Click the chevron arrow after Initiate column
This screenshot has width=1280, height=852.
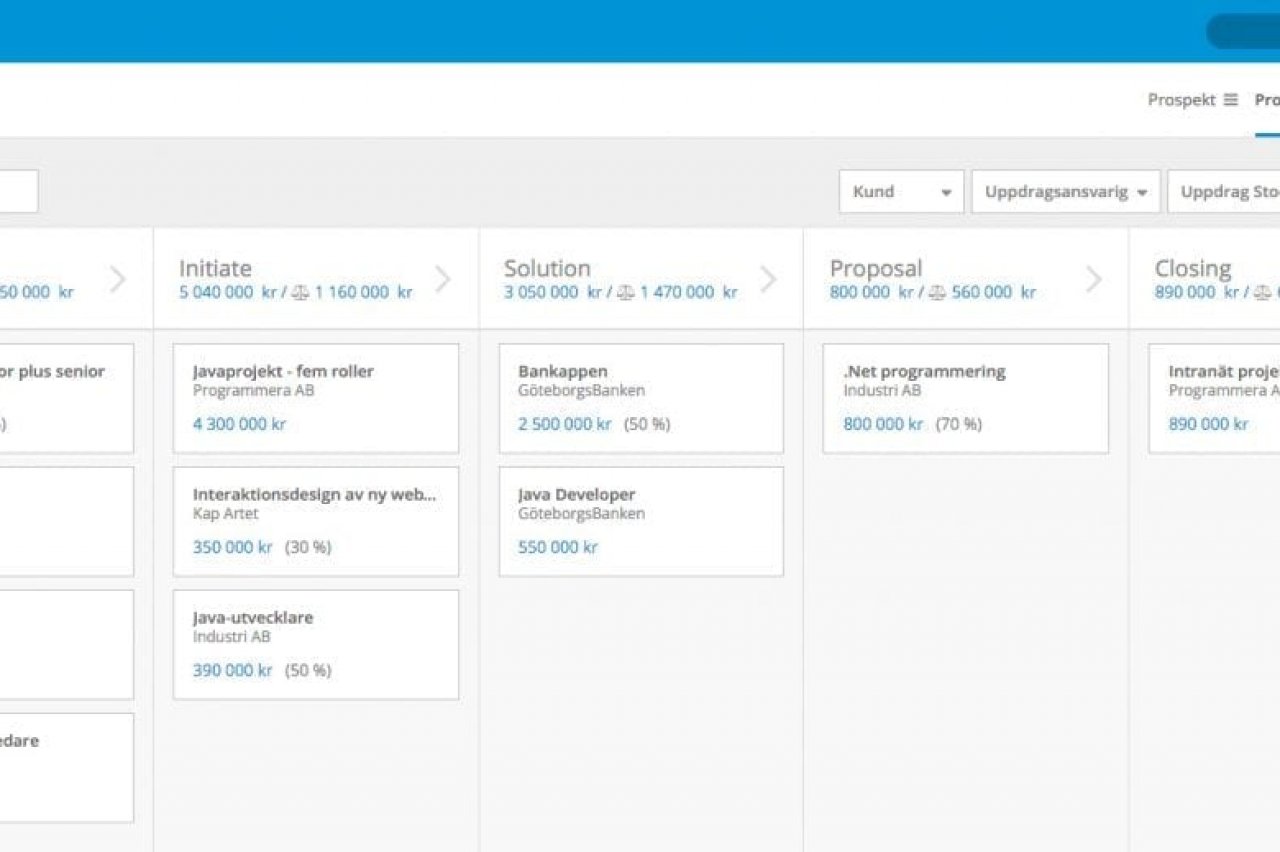[443, 279]
